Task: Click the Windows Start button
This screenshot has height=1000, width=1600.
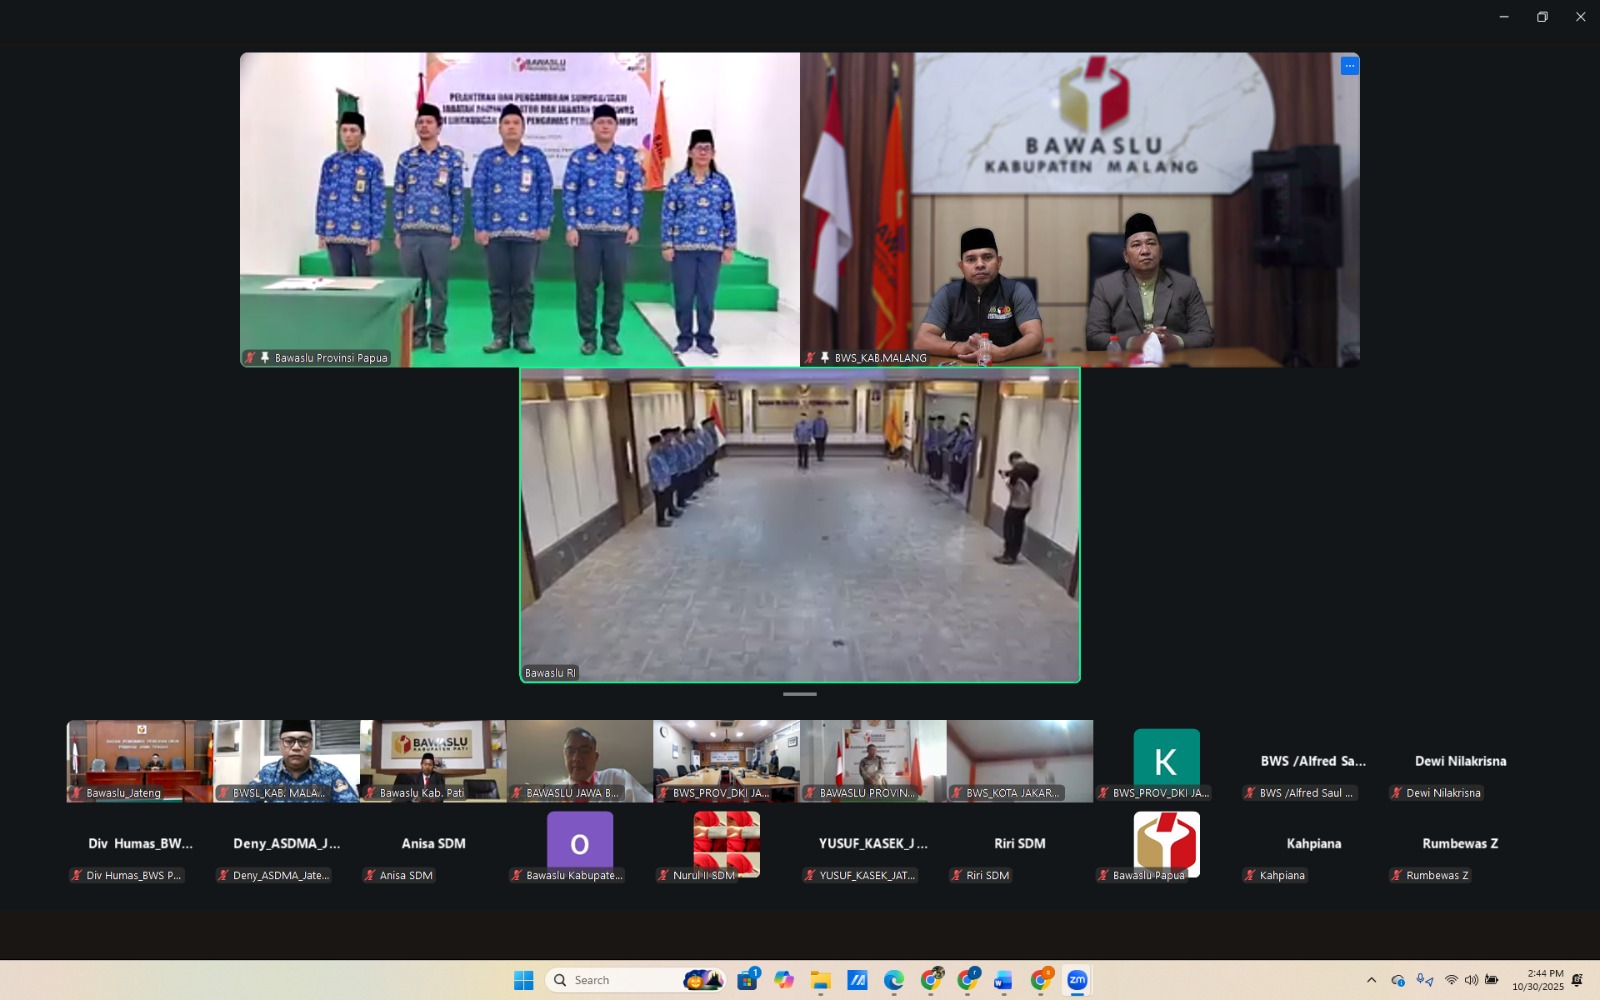Action: (523, 980)
